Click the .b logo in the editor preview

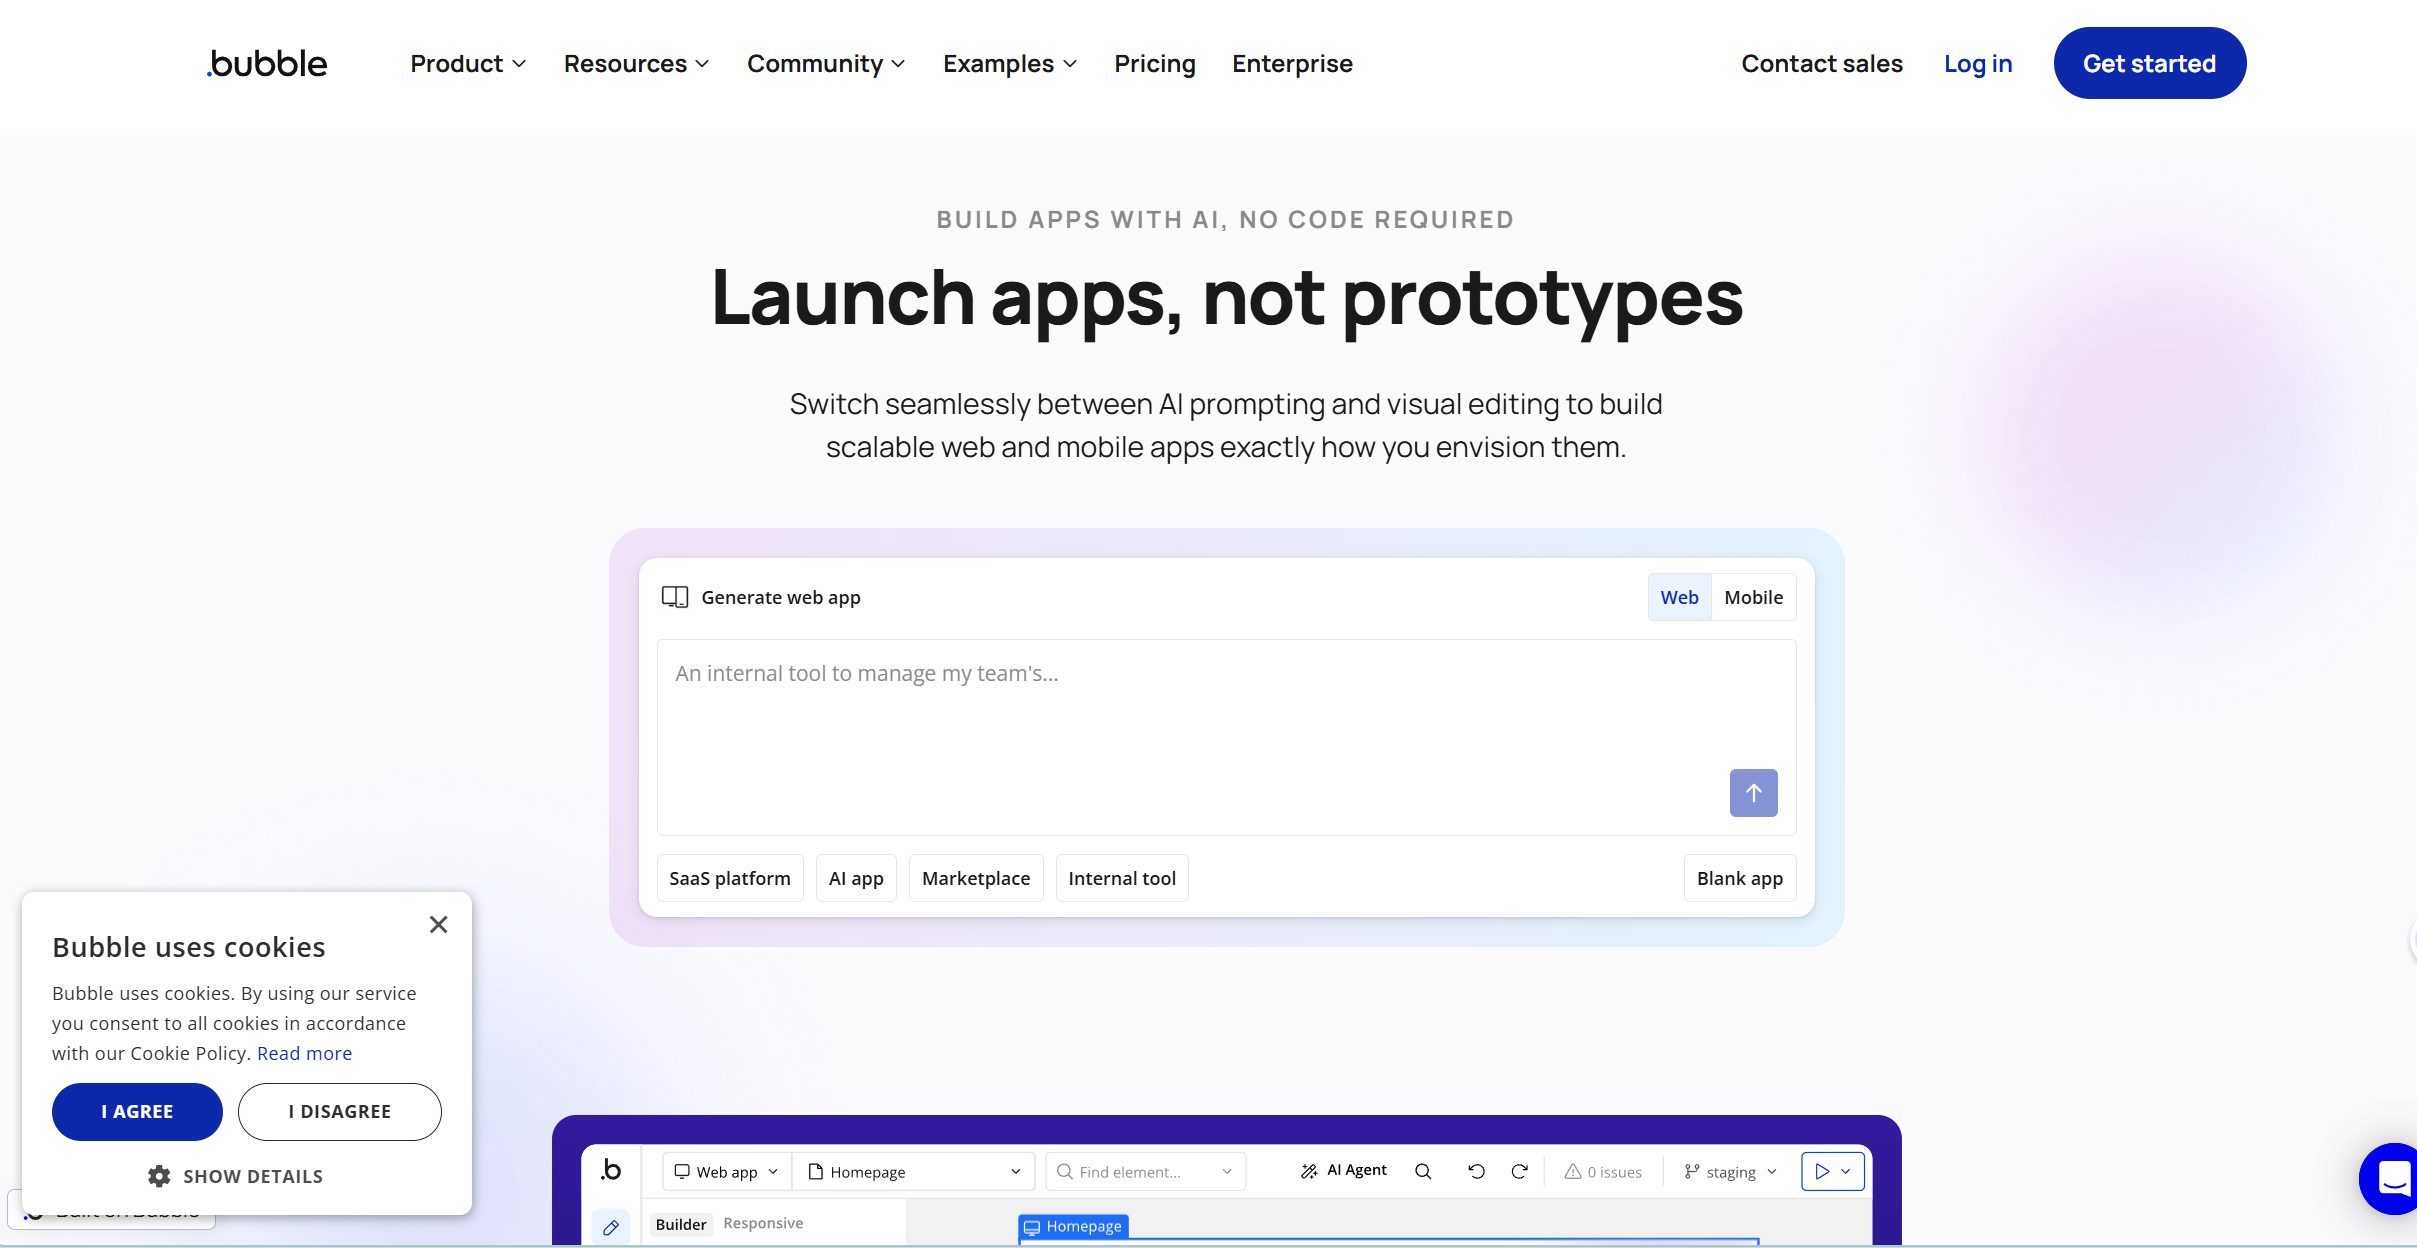tap(611, 1169)
